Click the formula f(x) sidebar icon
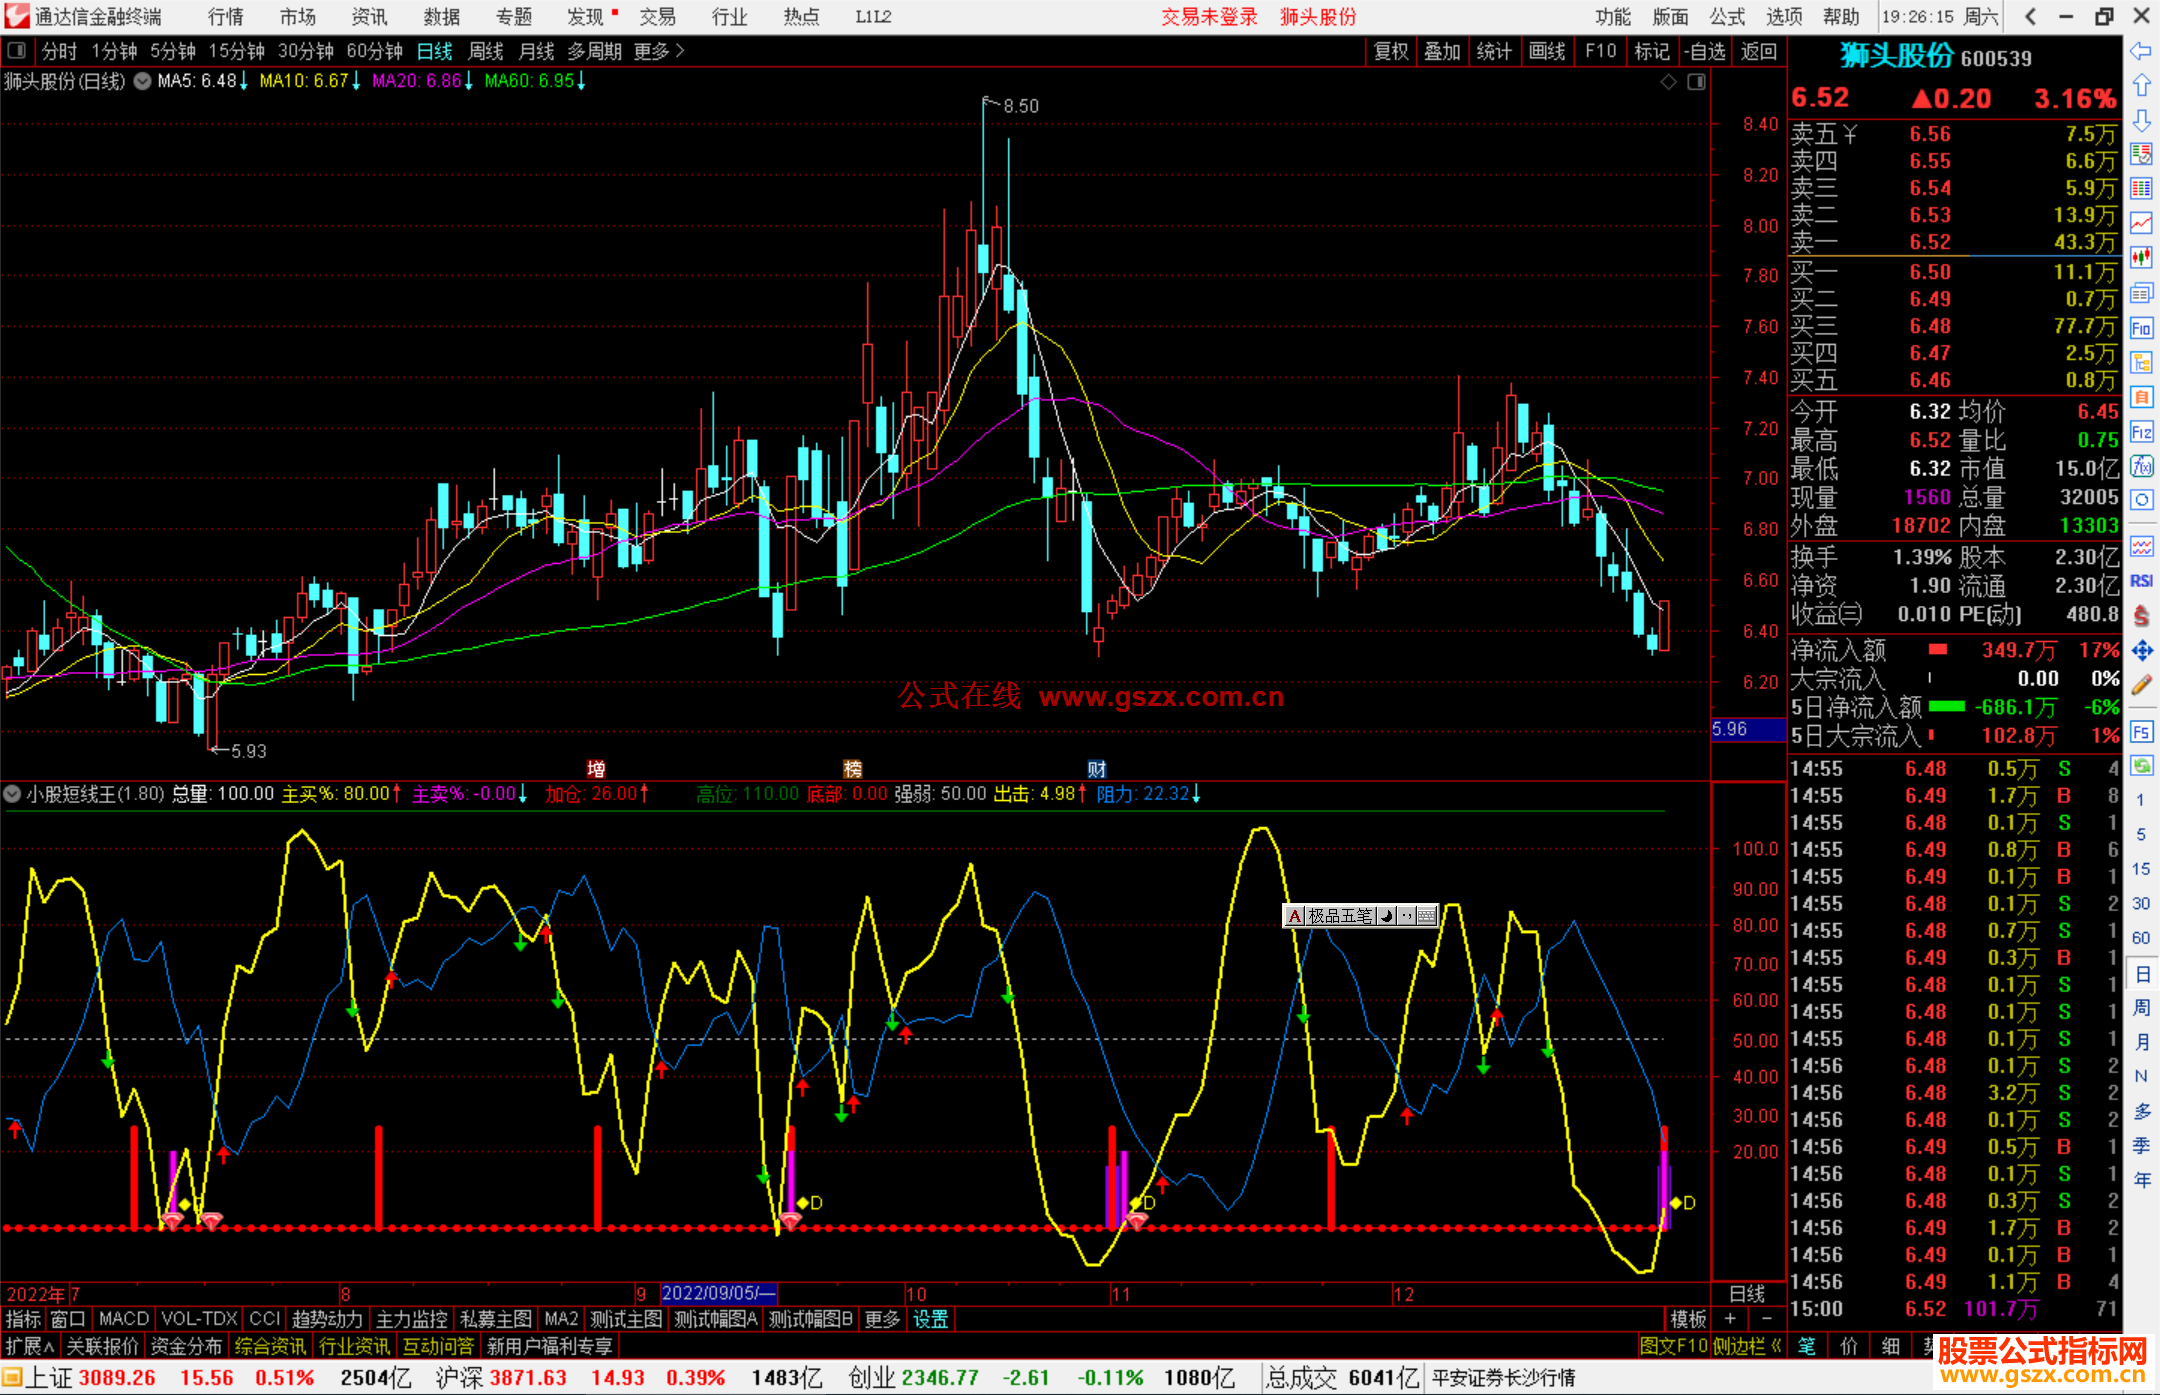This screenshot has height=1395, width=2160. [2141, 466]
